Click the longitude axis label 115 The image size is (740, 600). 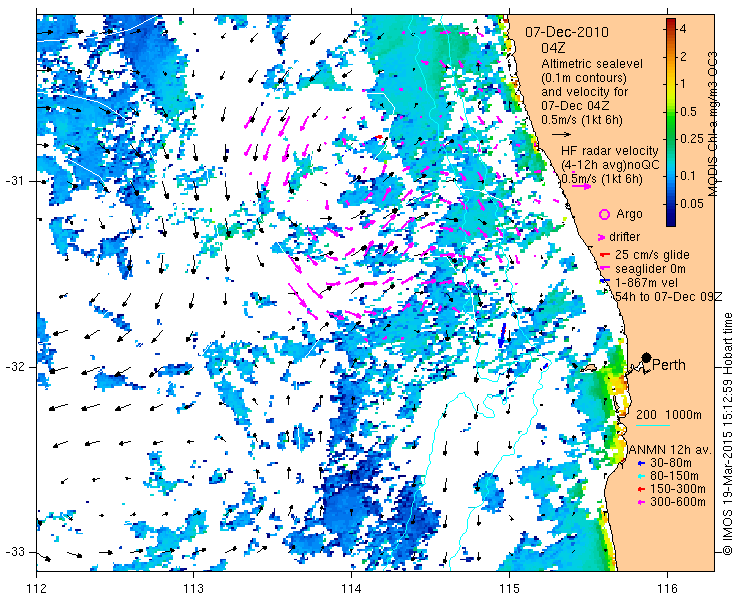tap(509, 589)
